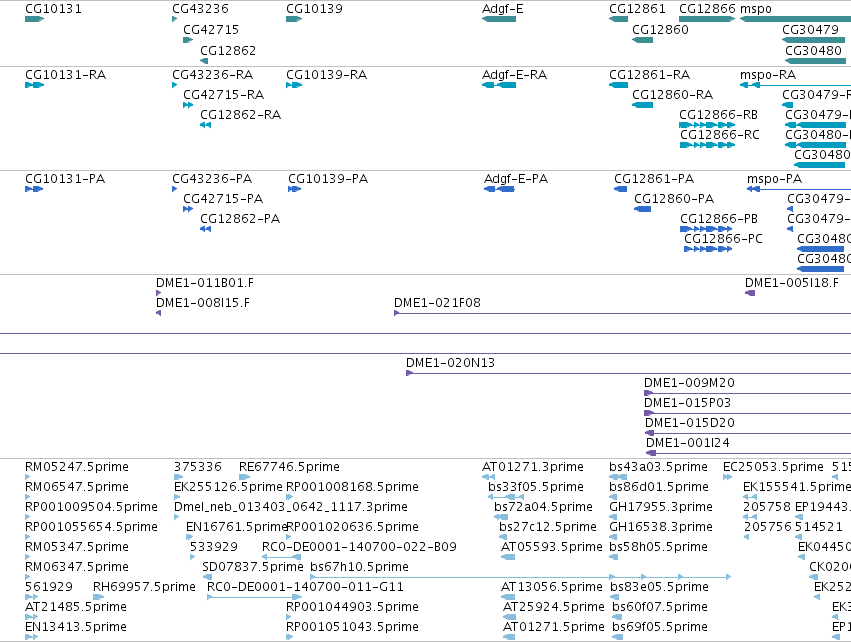The image size is (851, 642).
Task: Select the Adgf-E-PA protein glyph
Action: click(x=499, y=189)
